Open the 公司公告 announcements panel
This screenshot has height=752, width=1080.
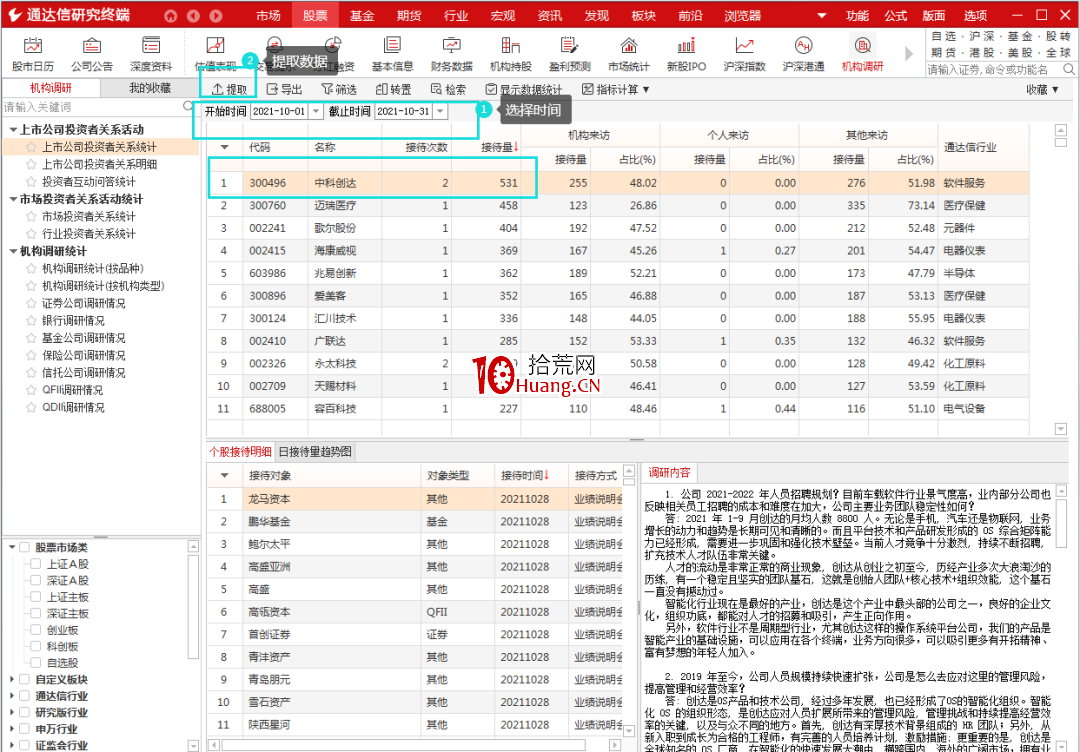click(91, 51)
